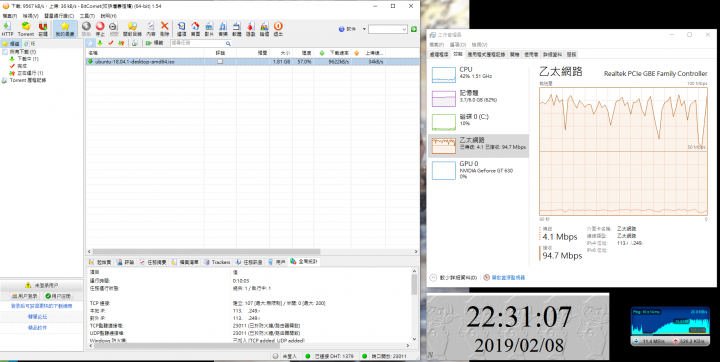Image resolution: width=720 pixels, height=362 pixels.
Task: Click the green go button beside search box
Action: pyautogui.click(x=414, y=29)
